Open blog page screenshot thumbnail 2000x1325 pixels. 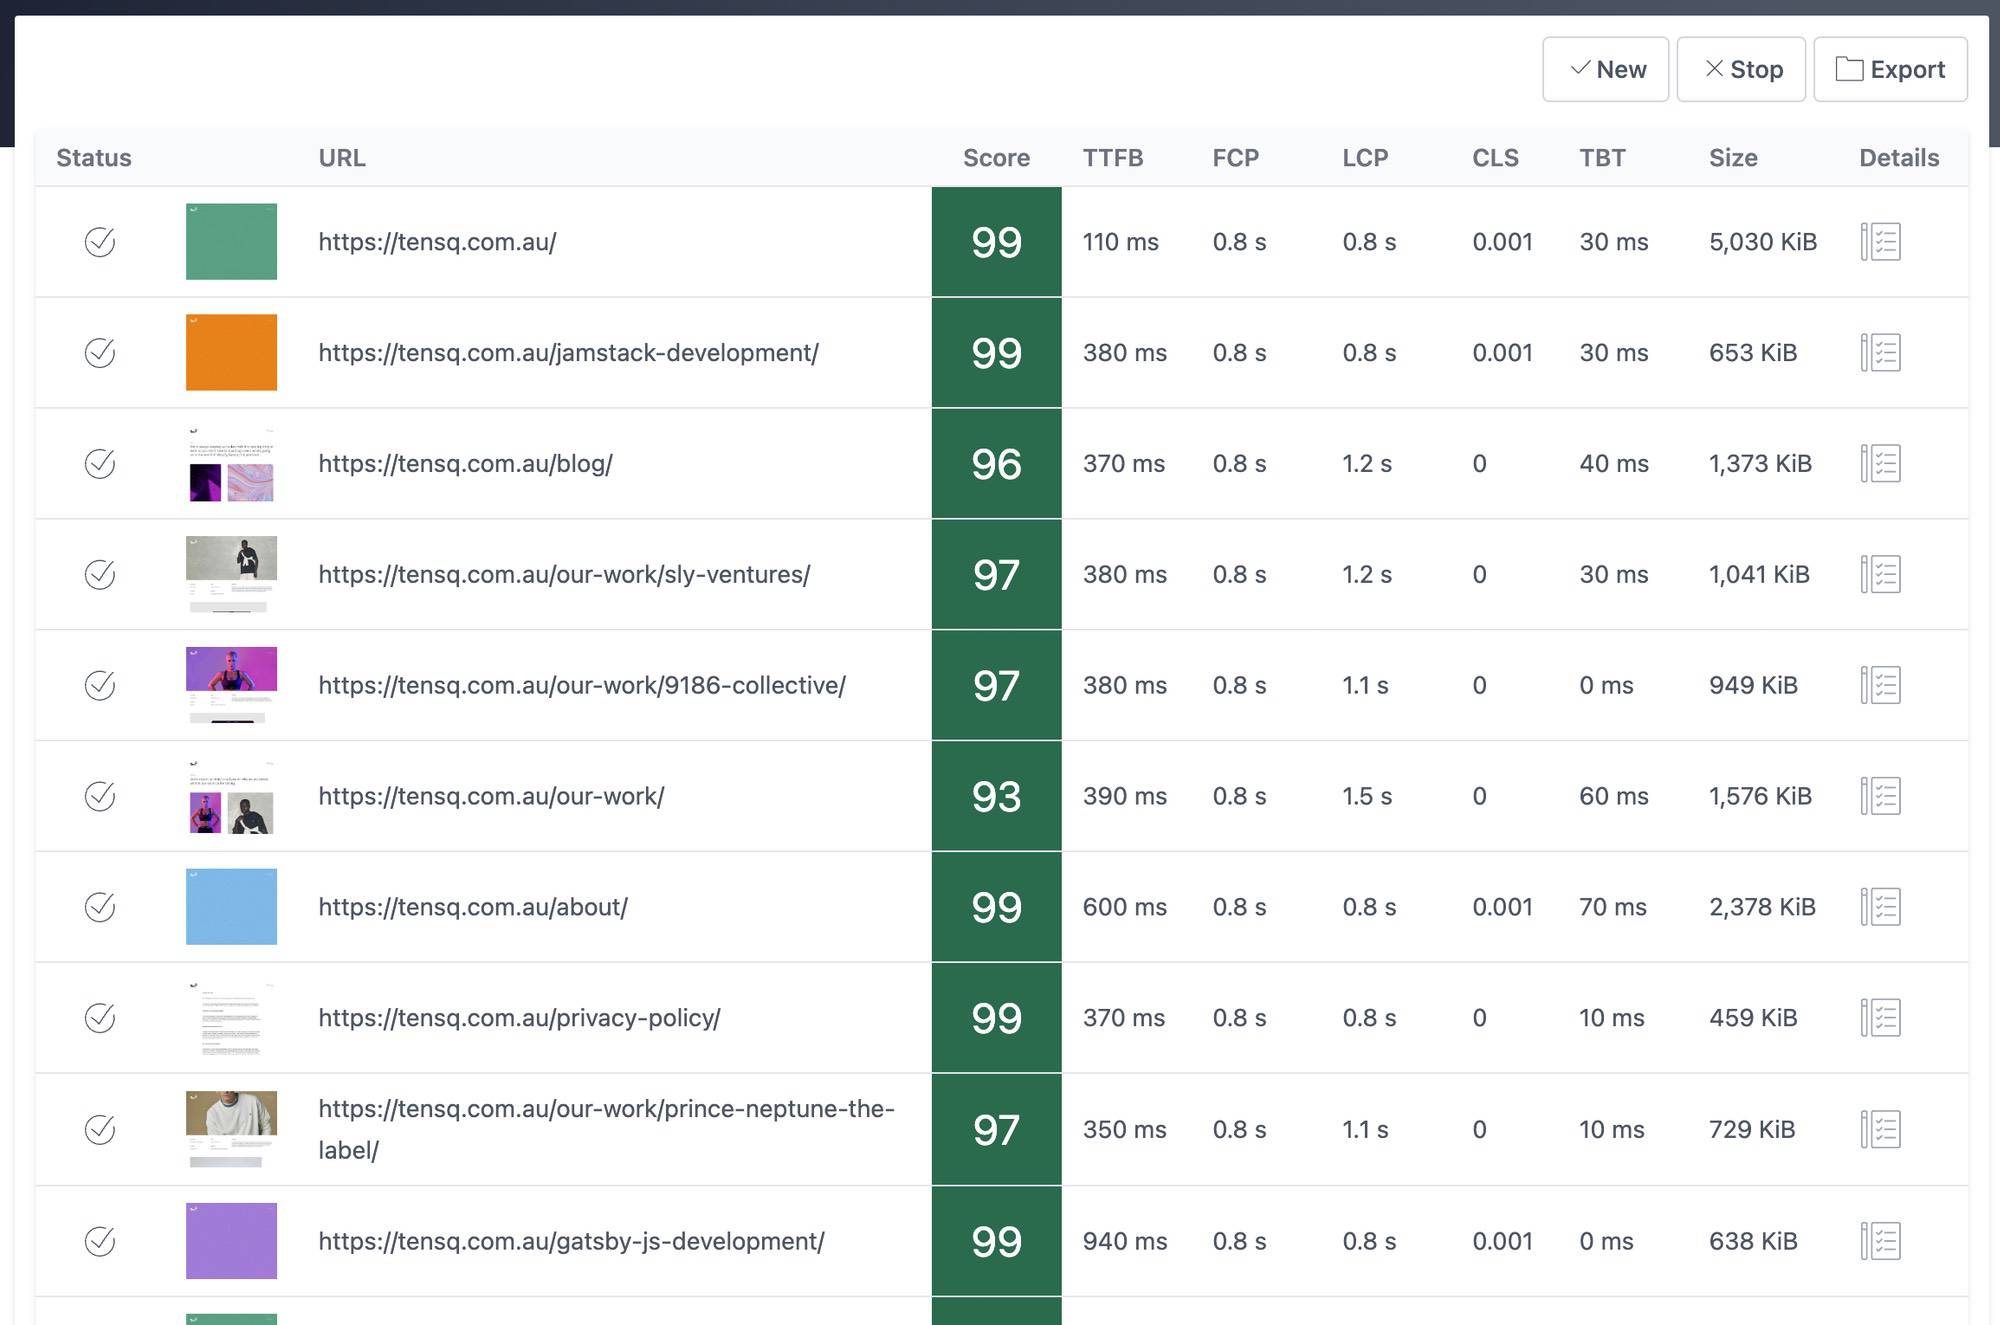231,464
